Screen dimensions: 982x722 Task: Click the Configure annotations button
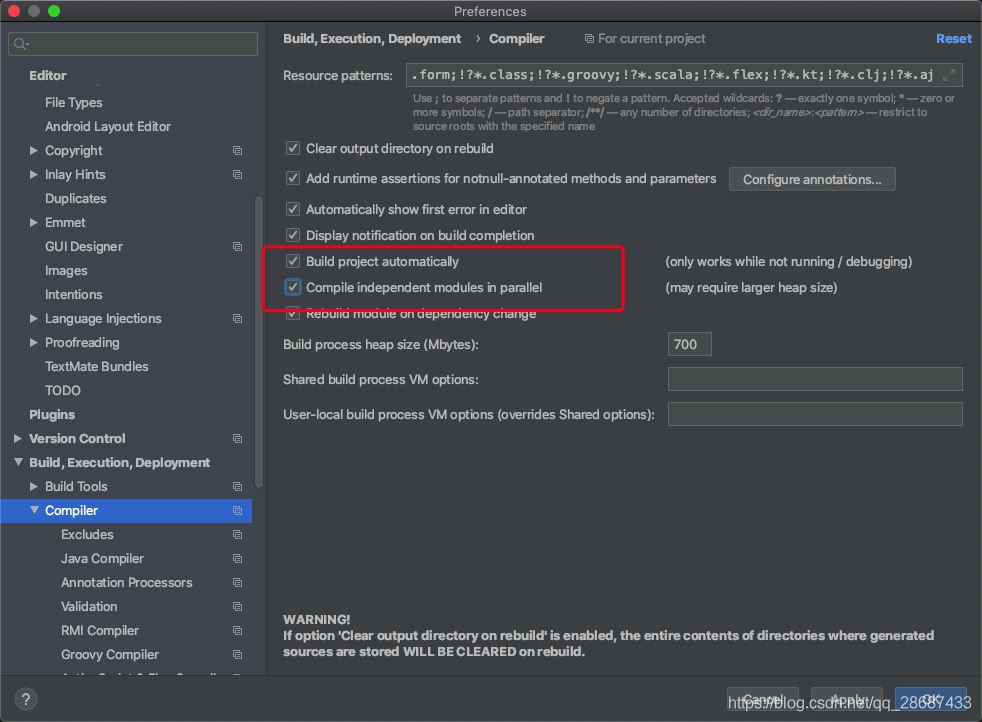tap(812, 179)
